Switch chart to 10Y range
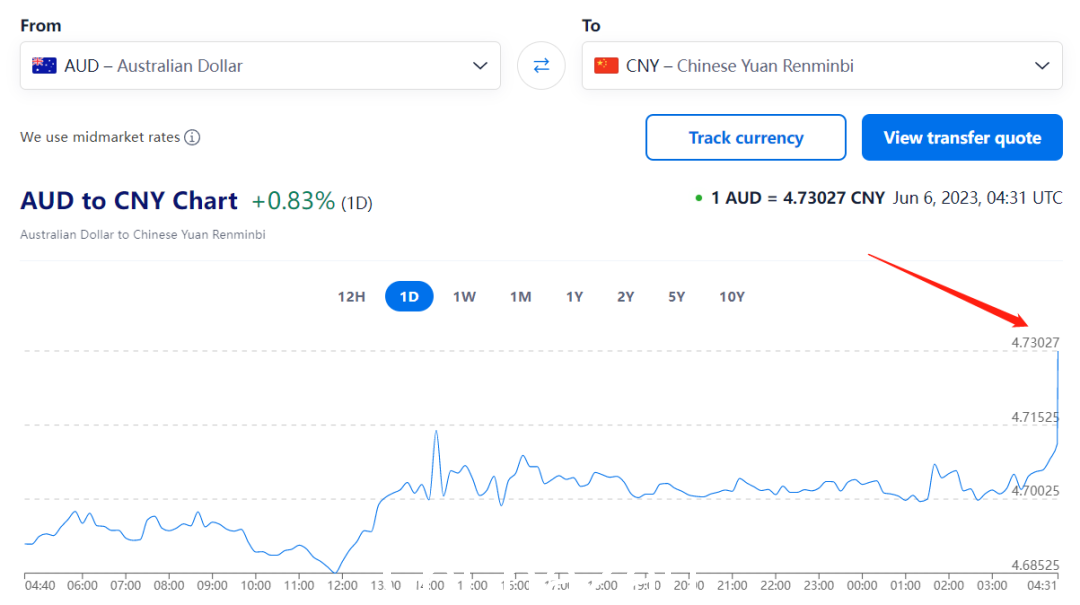 pyautogui.click(x=732, y=297)
